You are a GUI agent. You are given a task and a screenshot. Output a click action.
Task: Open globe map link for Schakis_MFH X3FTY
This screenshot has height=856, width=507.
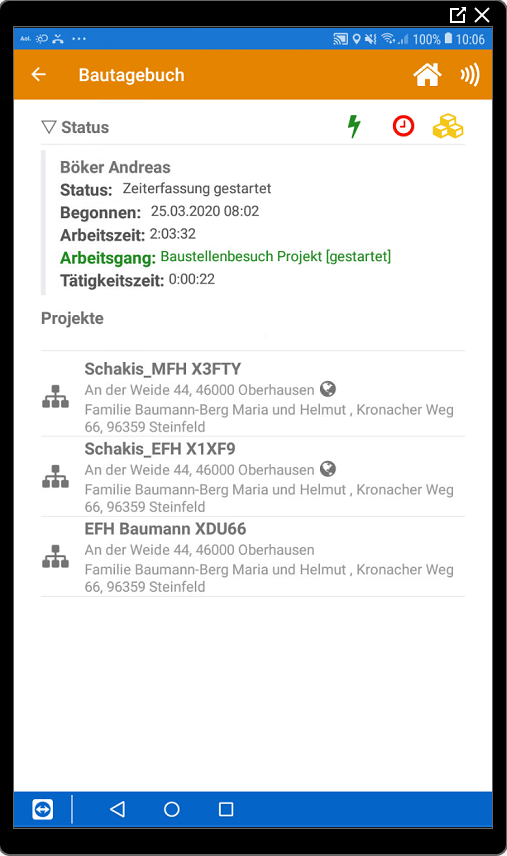click(327, 389)
